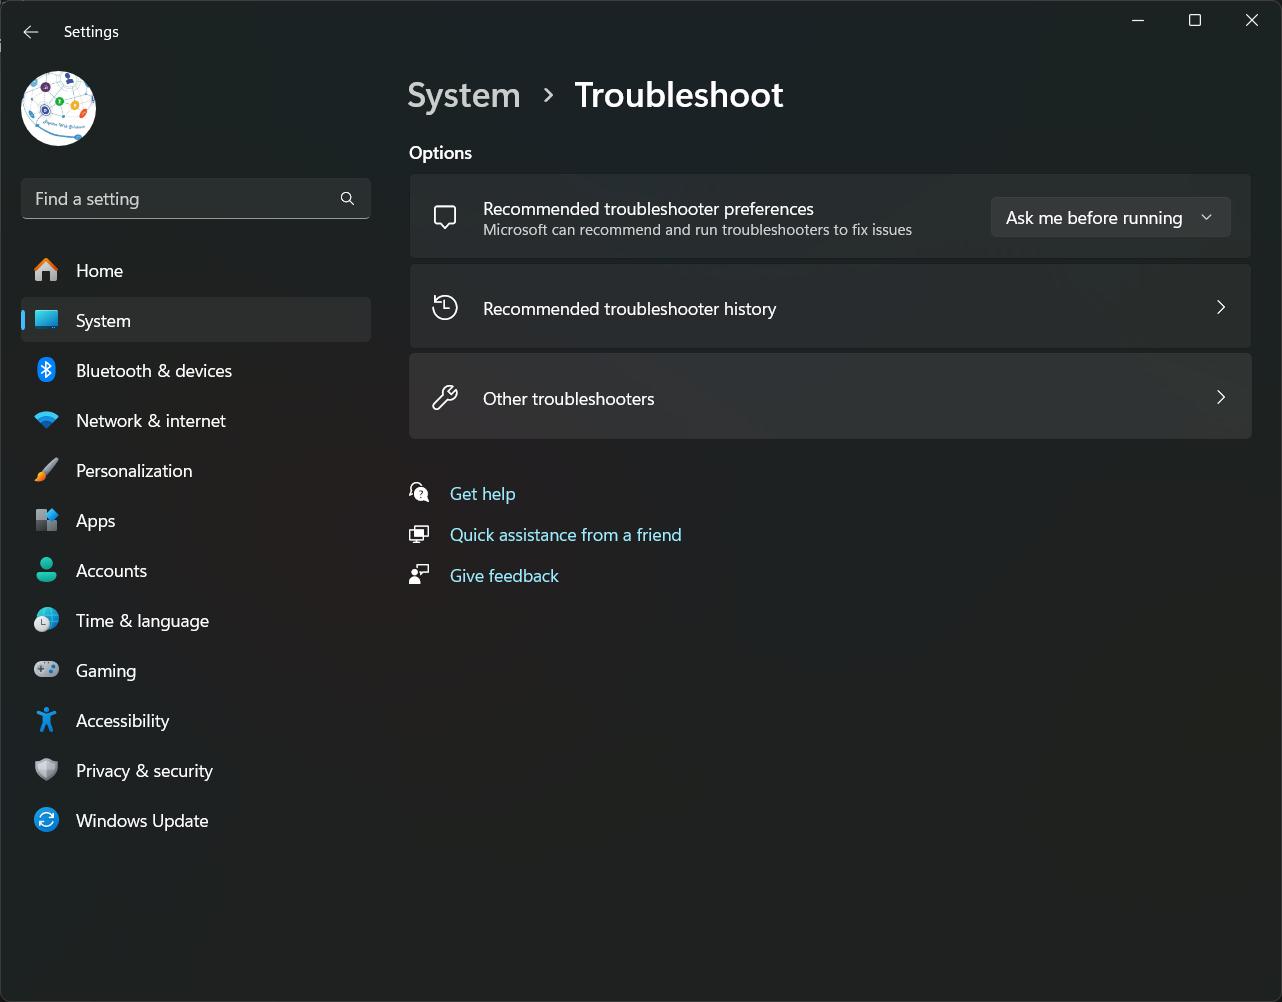The image size is (1282, 1002).
Task: Open Quick assistance from a friend
Action: coord(565,534)
